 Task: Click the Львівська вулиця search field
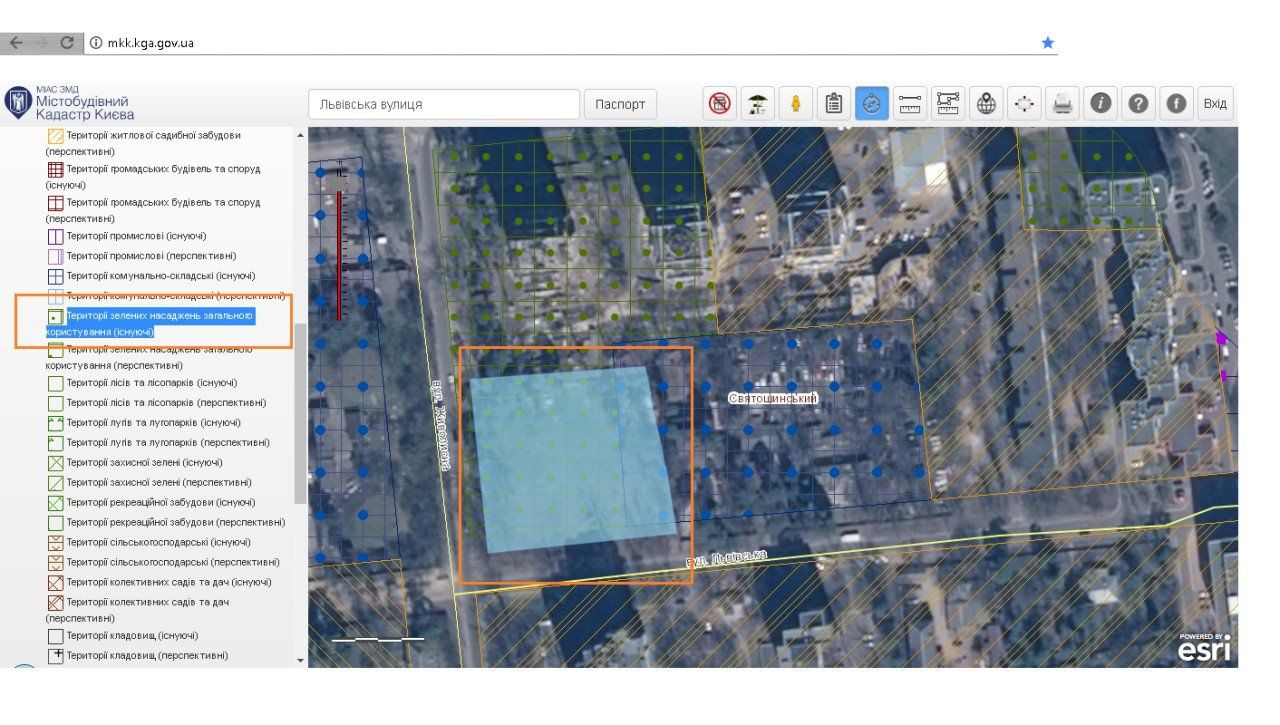(443, 104)
